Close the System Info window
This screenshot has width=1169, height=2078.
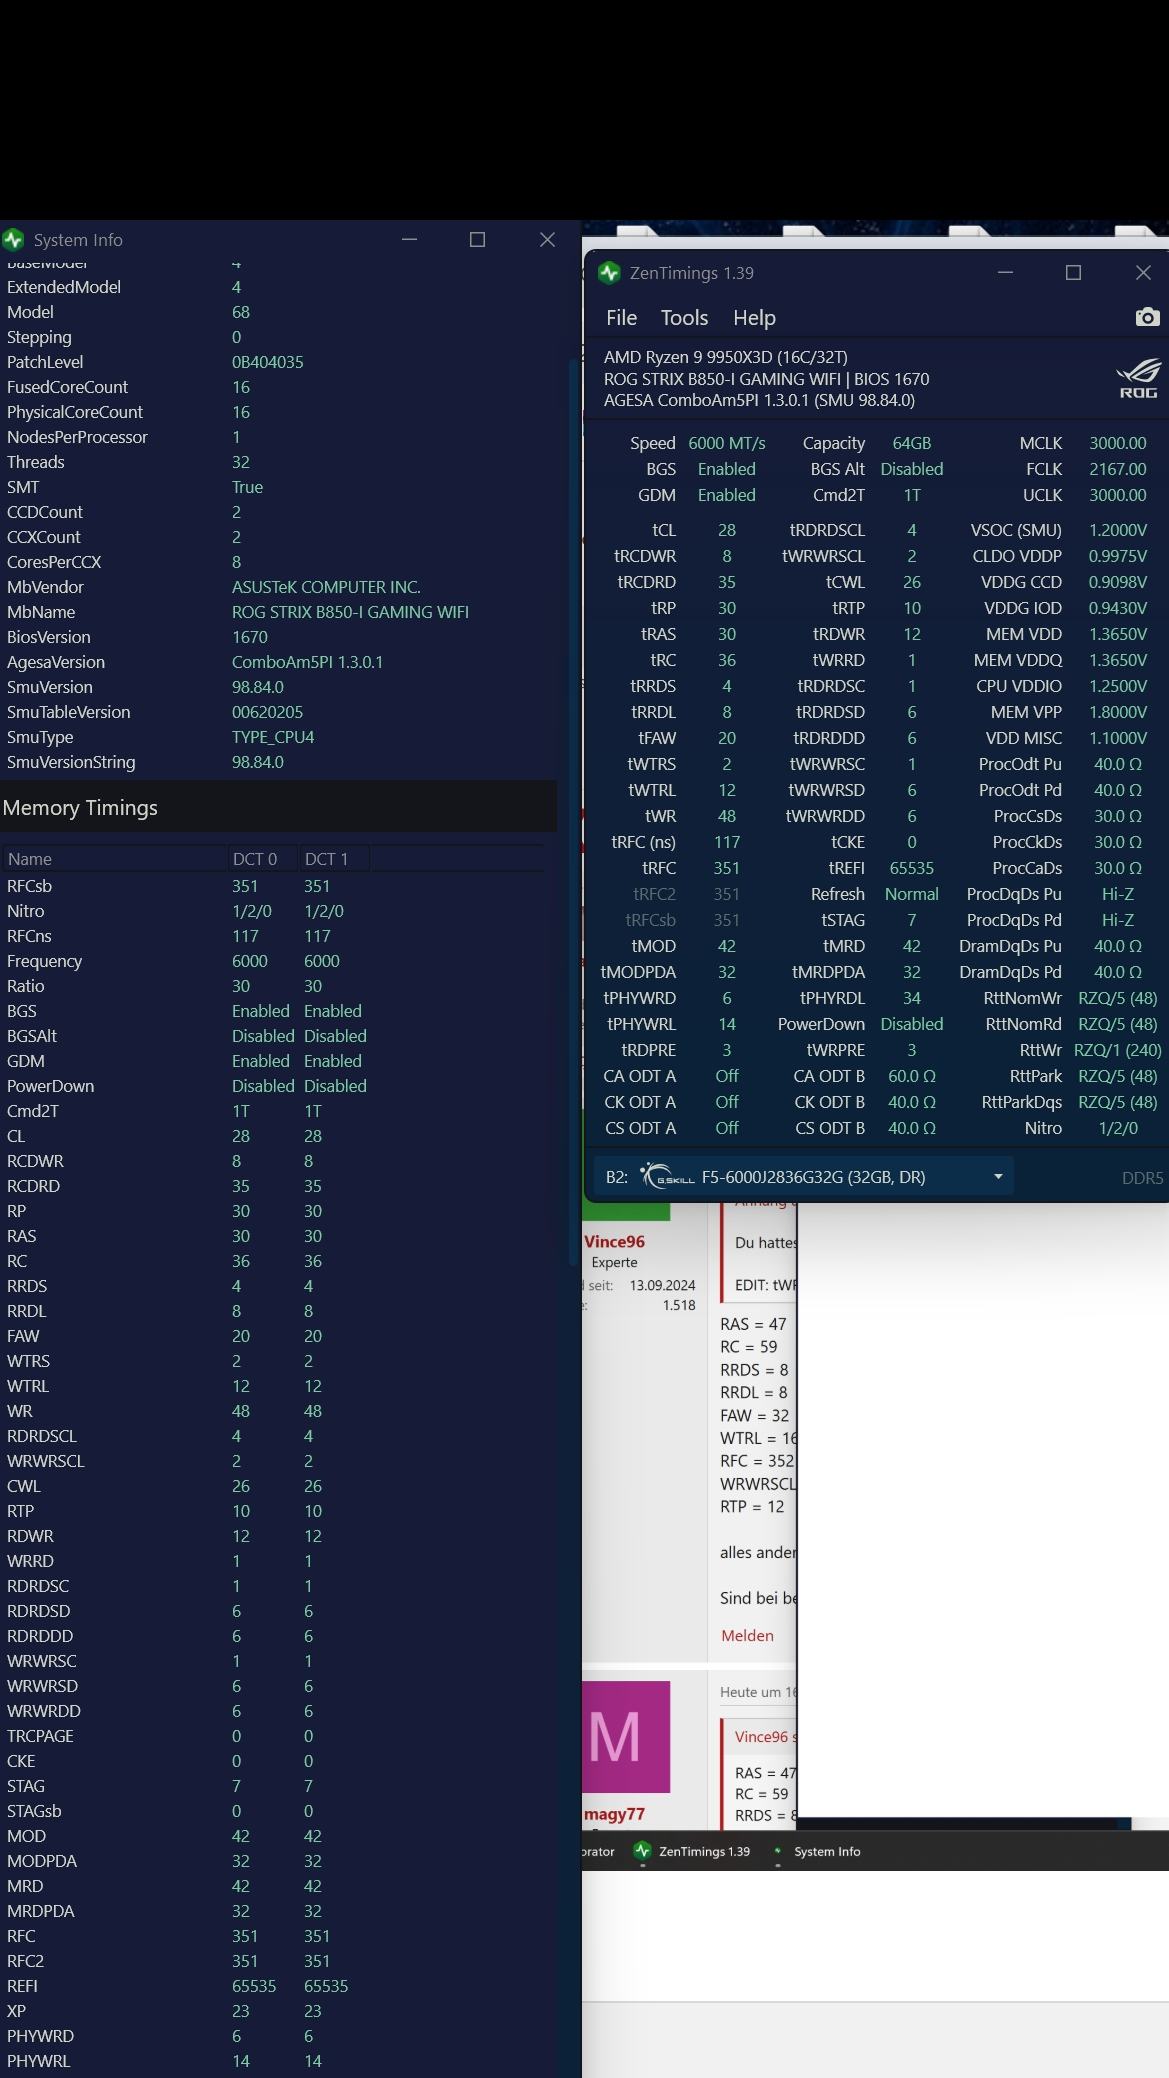pyautogui.click(x=547, y=240)
